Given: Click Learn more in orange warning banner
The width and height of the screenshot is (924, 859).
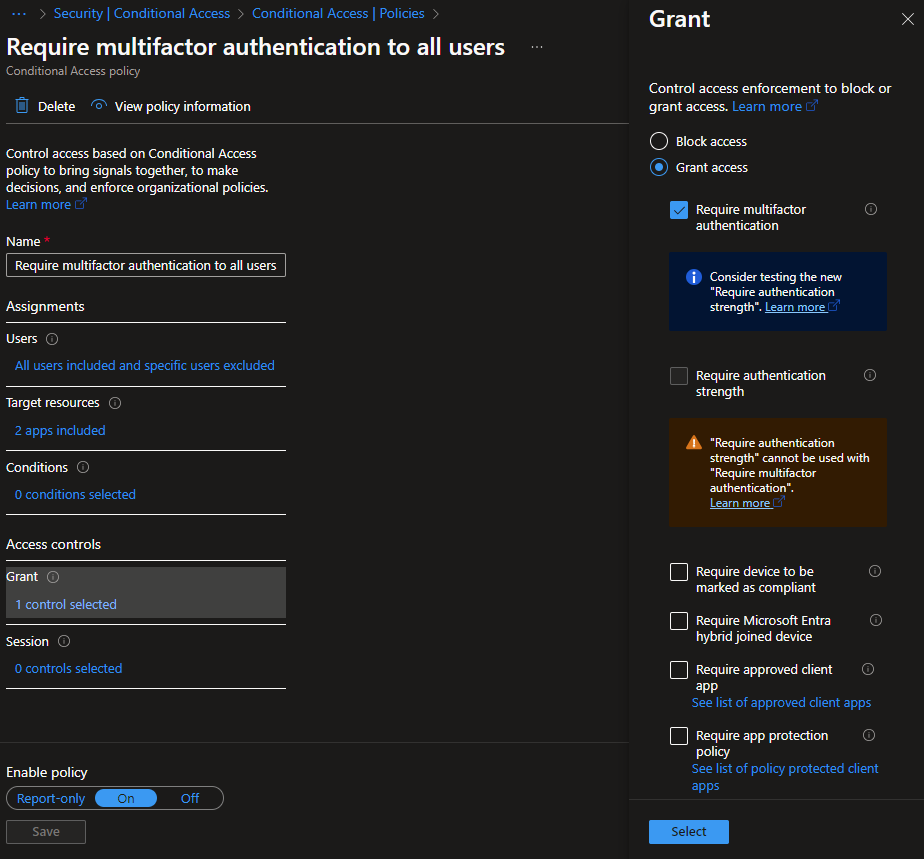Looking at the screenshot, I should click(747, 503).
